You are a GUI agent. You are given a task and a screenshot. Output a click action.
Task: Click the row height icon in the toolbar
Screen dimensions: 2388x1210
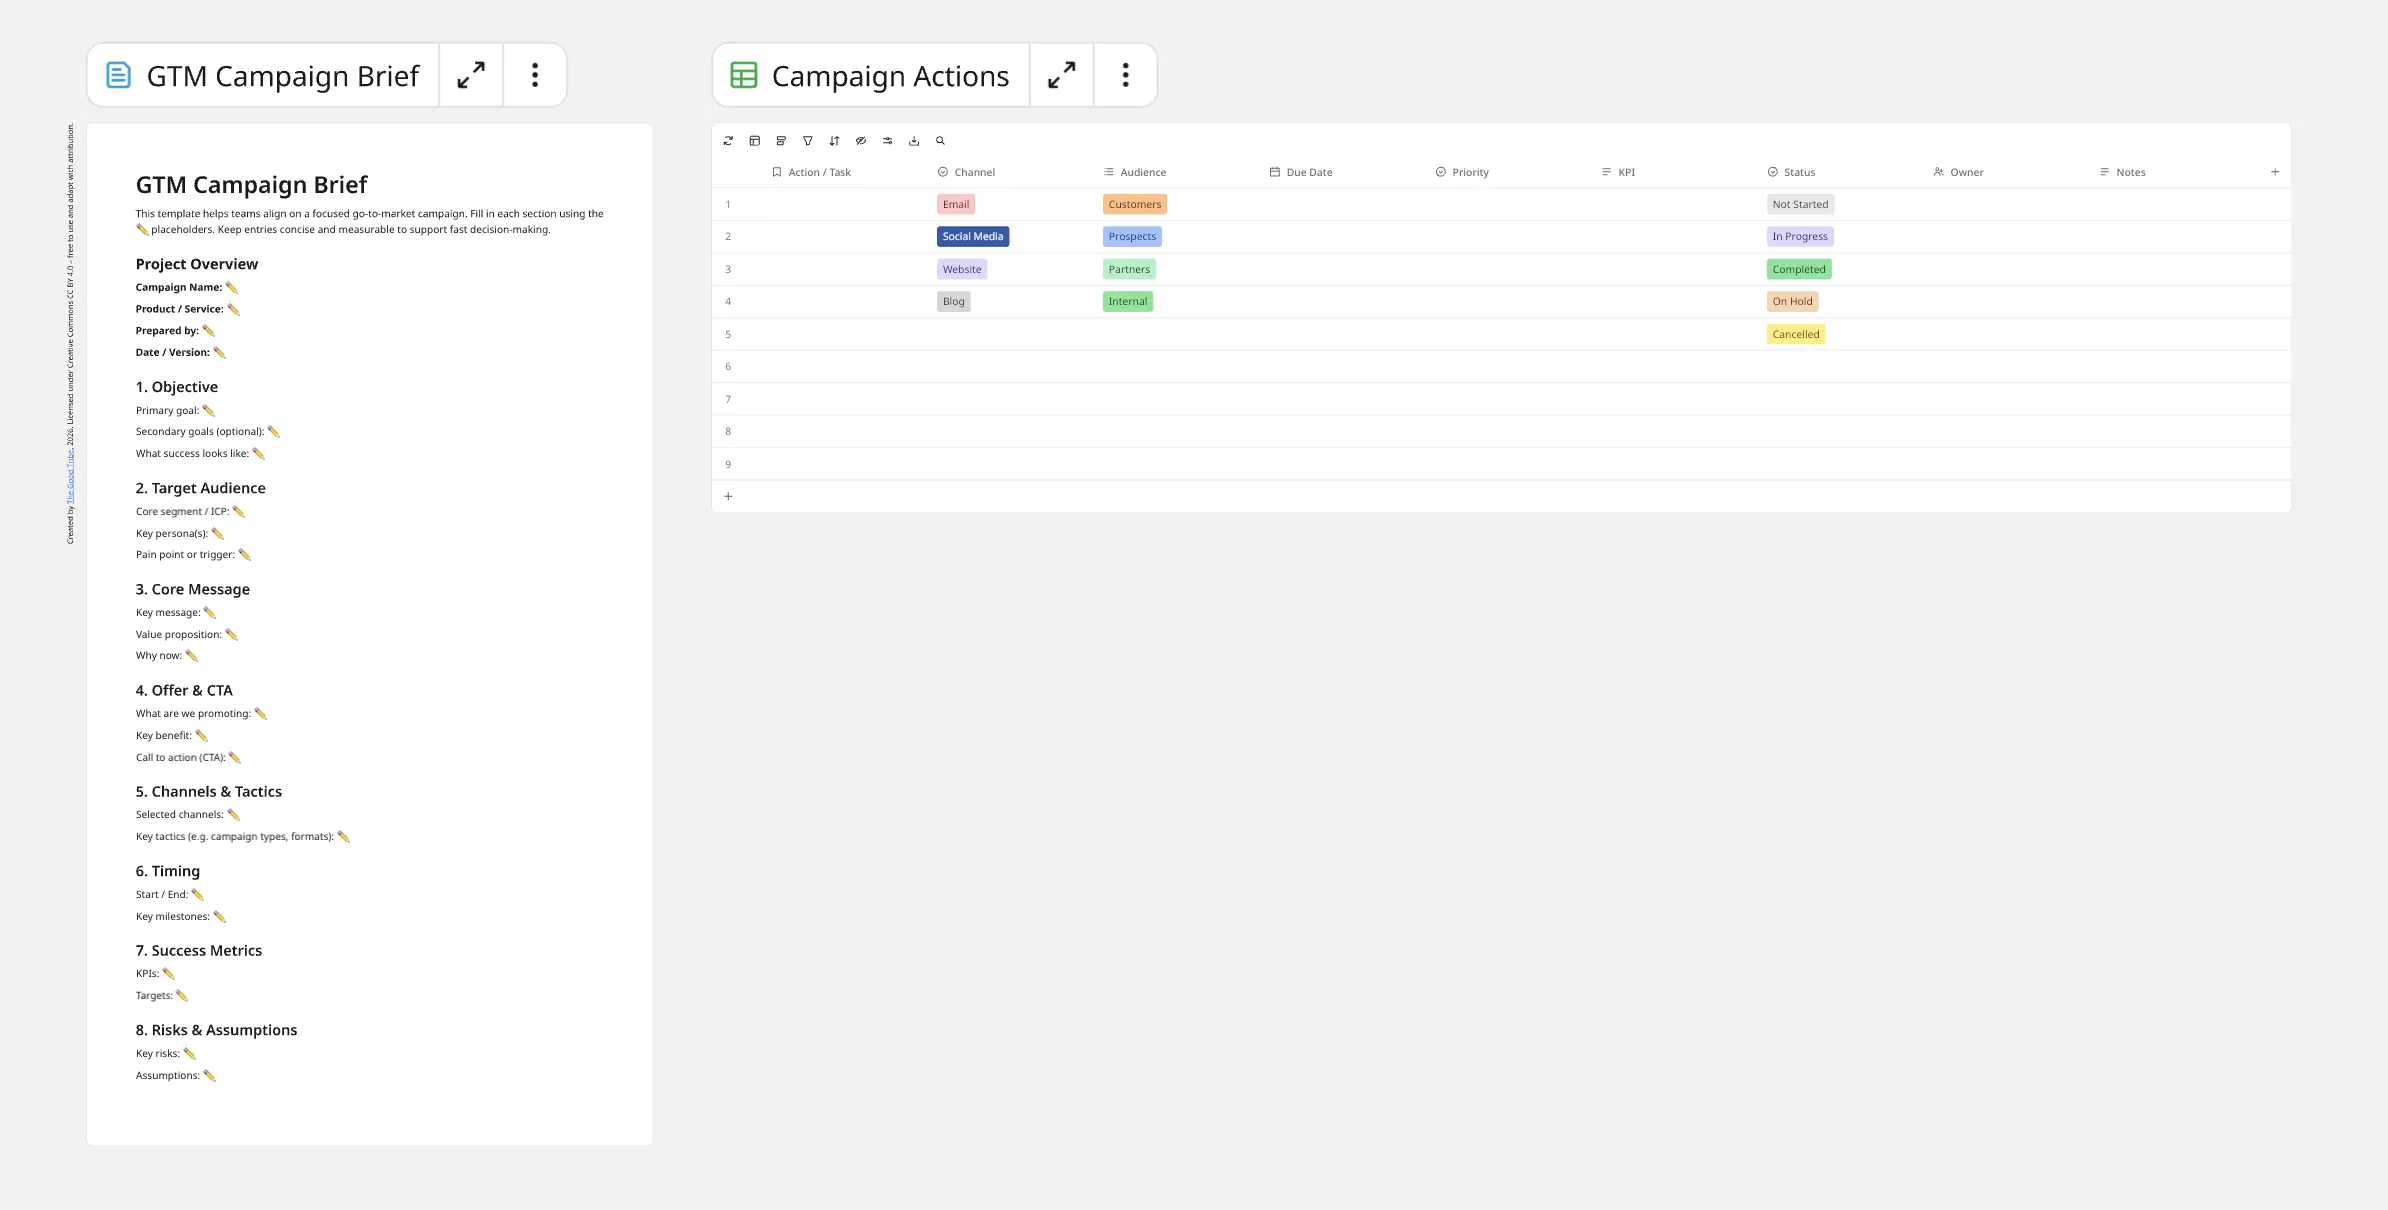tap(781, 140)
